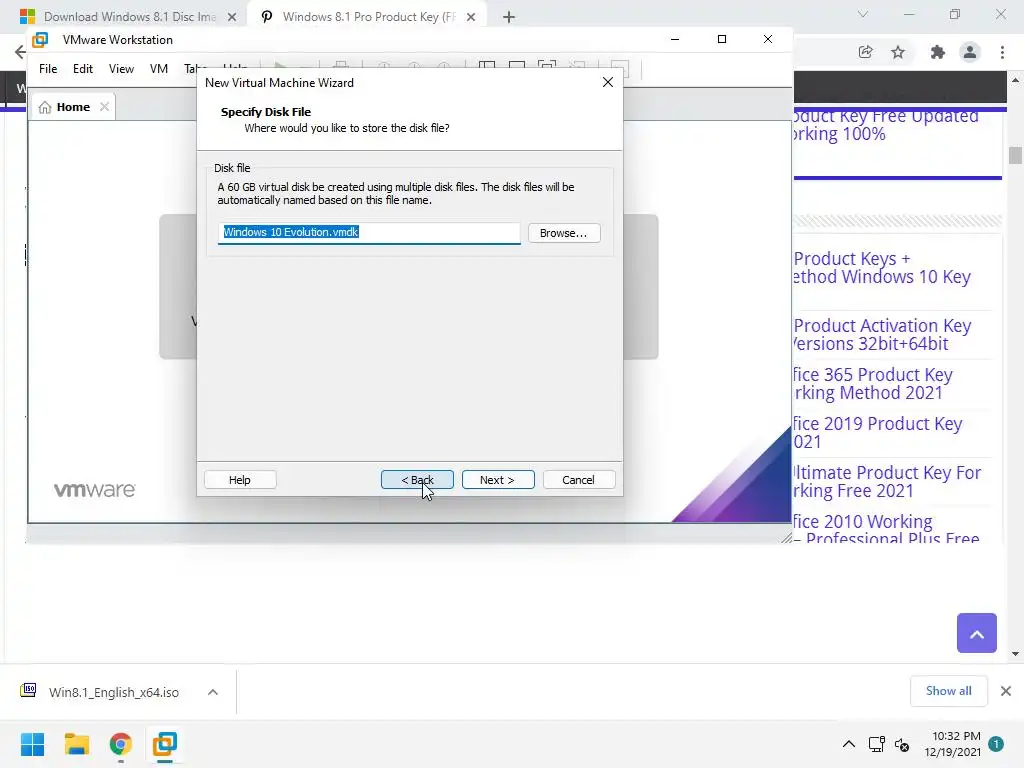
Task: Open the Edit menu in VMware
Action: [83, 69]
